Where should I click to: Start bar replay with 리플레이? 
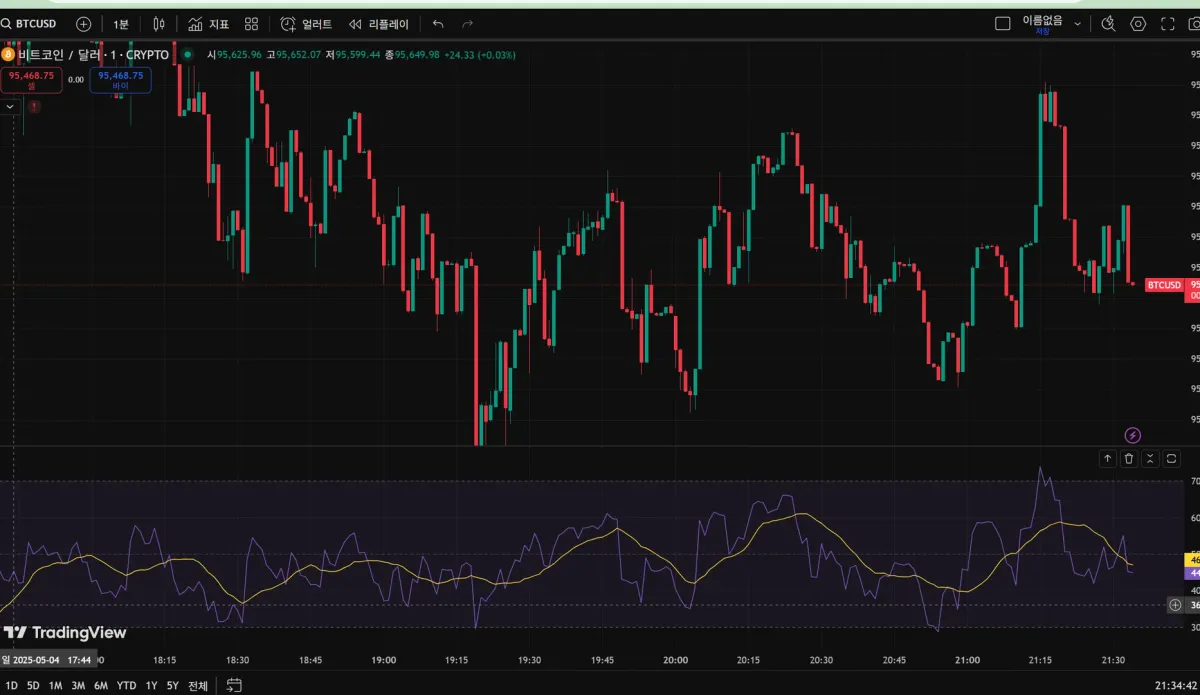tap(377, 23)
